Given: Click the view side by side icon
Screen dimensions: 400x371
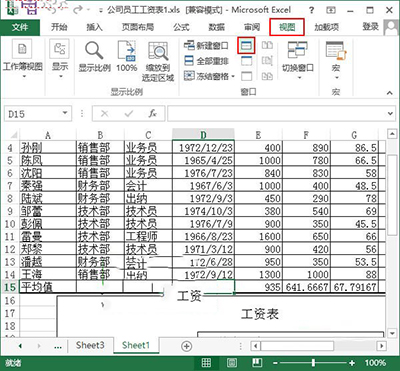Looking at the screenshot, I should point(267,46).
